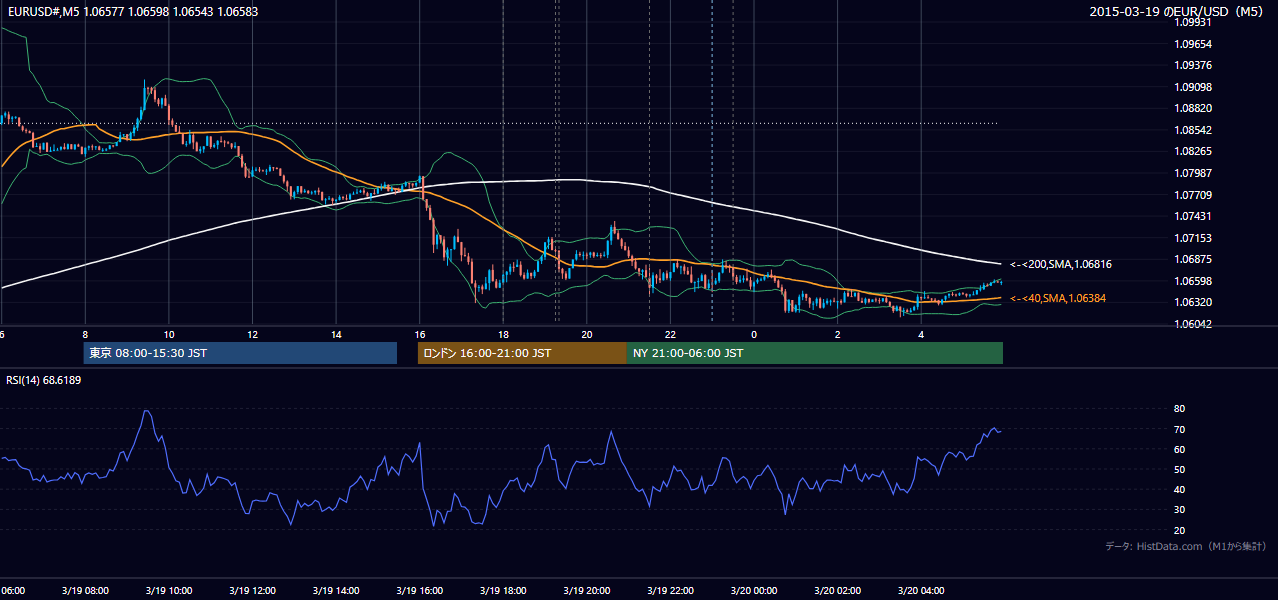Select the ロンドン 16:00-21:00 JST session bar
This screenshot has width=1278, height=600.
522,353
